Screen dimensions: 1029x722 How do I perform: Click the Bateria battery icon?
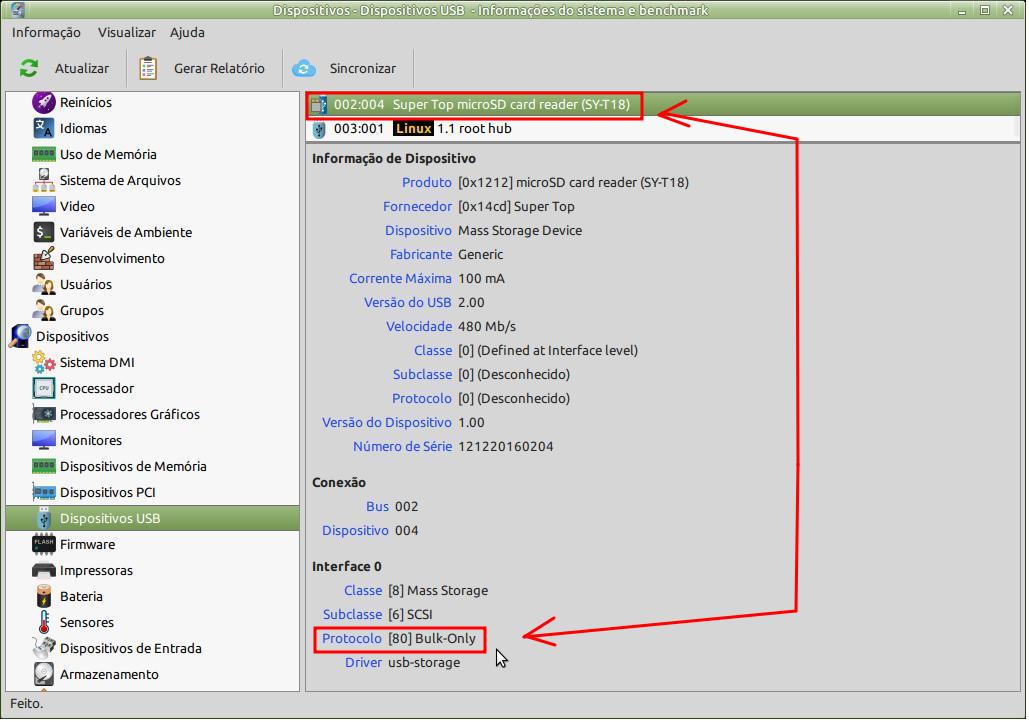(x=44, y=596)
